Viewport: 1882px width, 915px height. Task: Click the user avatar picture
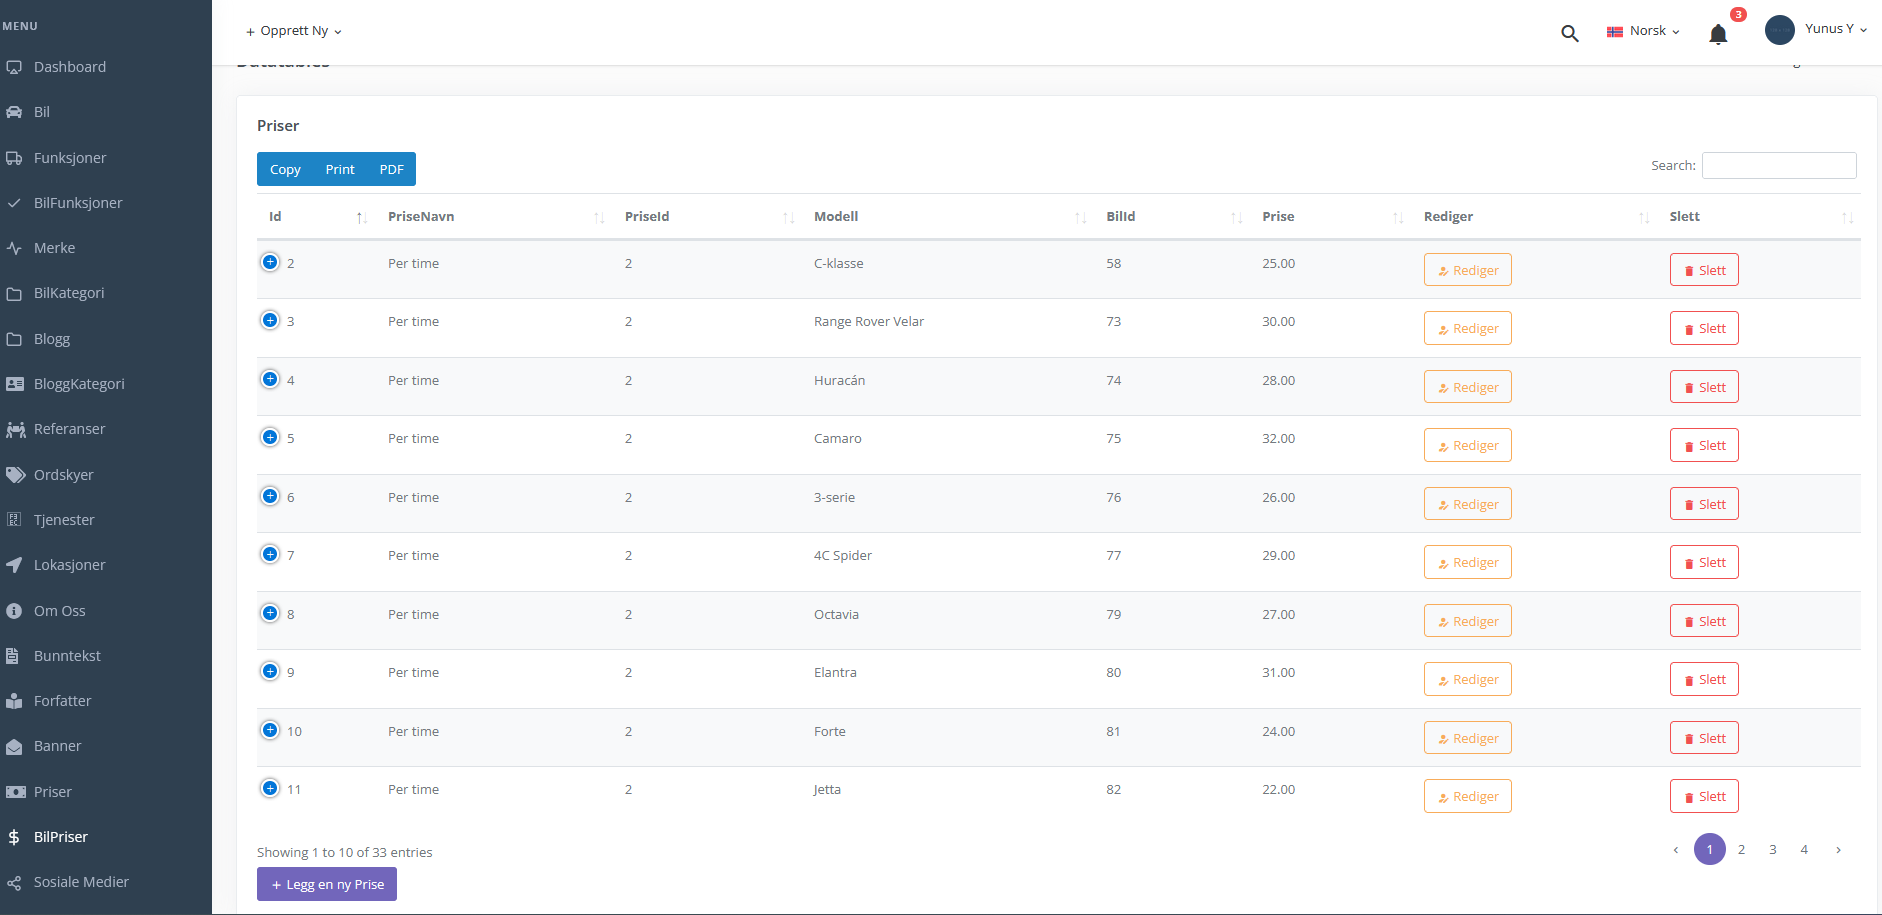(1779, 30)
